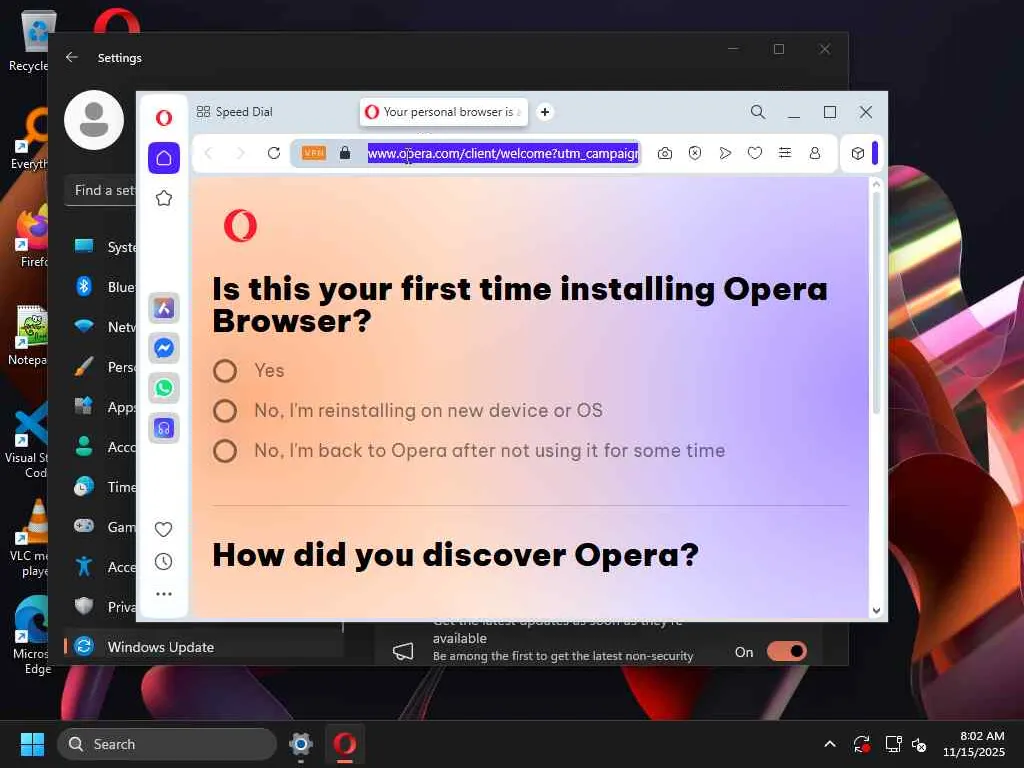The width and height of the screenshot is (1024, 768).
Task: Open Windows Update in Settings sidebar
Action: tap(203, 647)
